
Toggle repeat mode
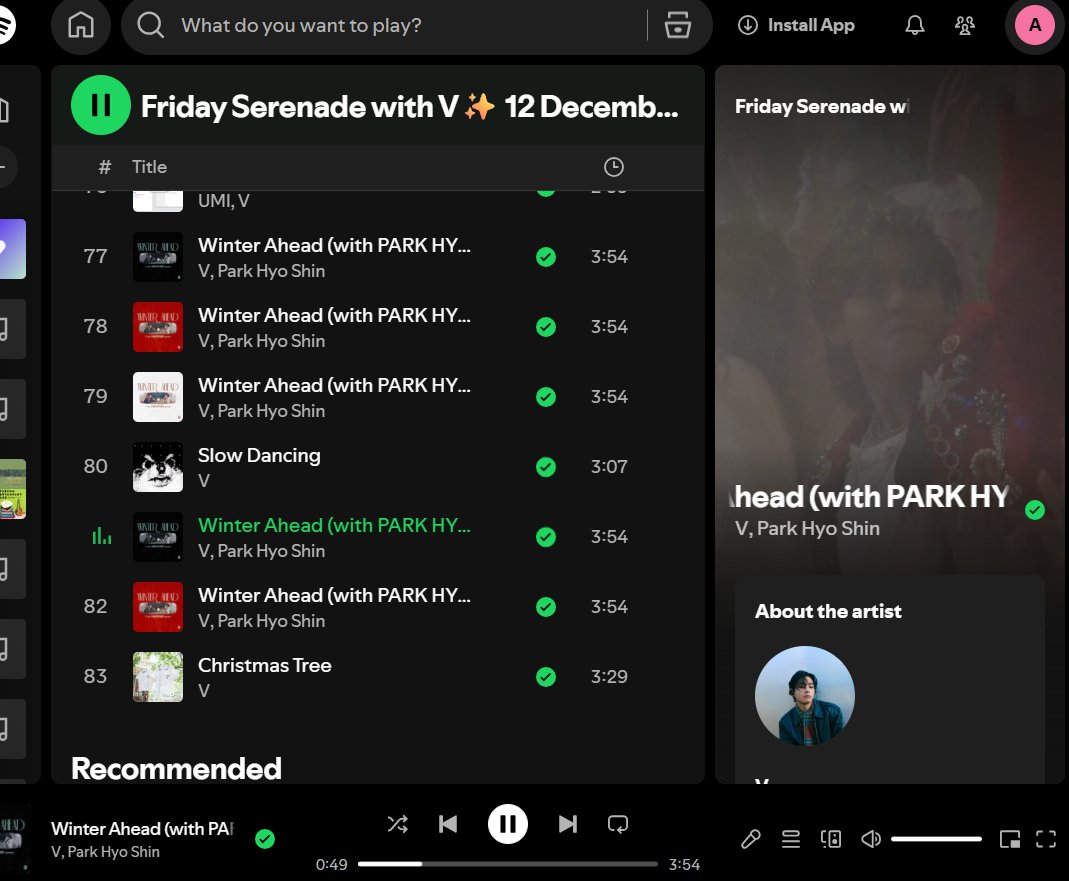click(618, 823)
